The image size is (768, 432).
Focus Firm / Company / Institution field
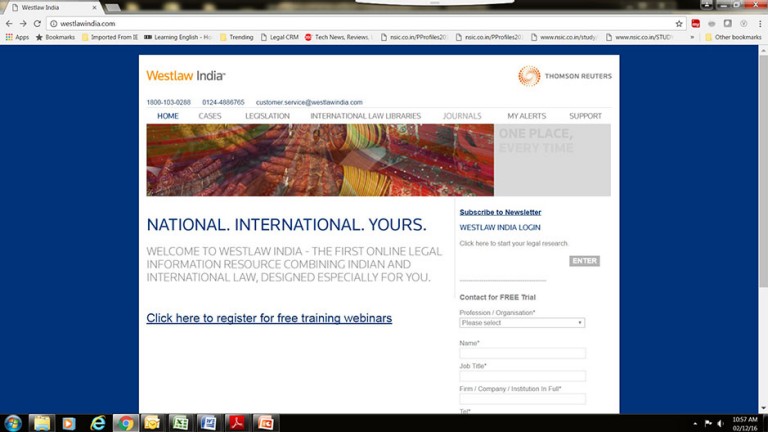pyautogui.click(x=523, y=399)
